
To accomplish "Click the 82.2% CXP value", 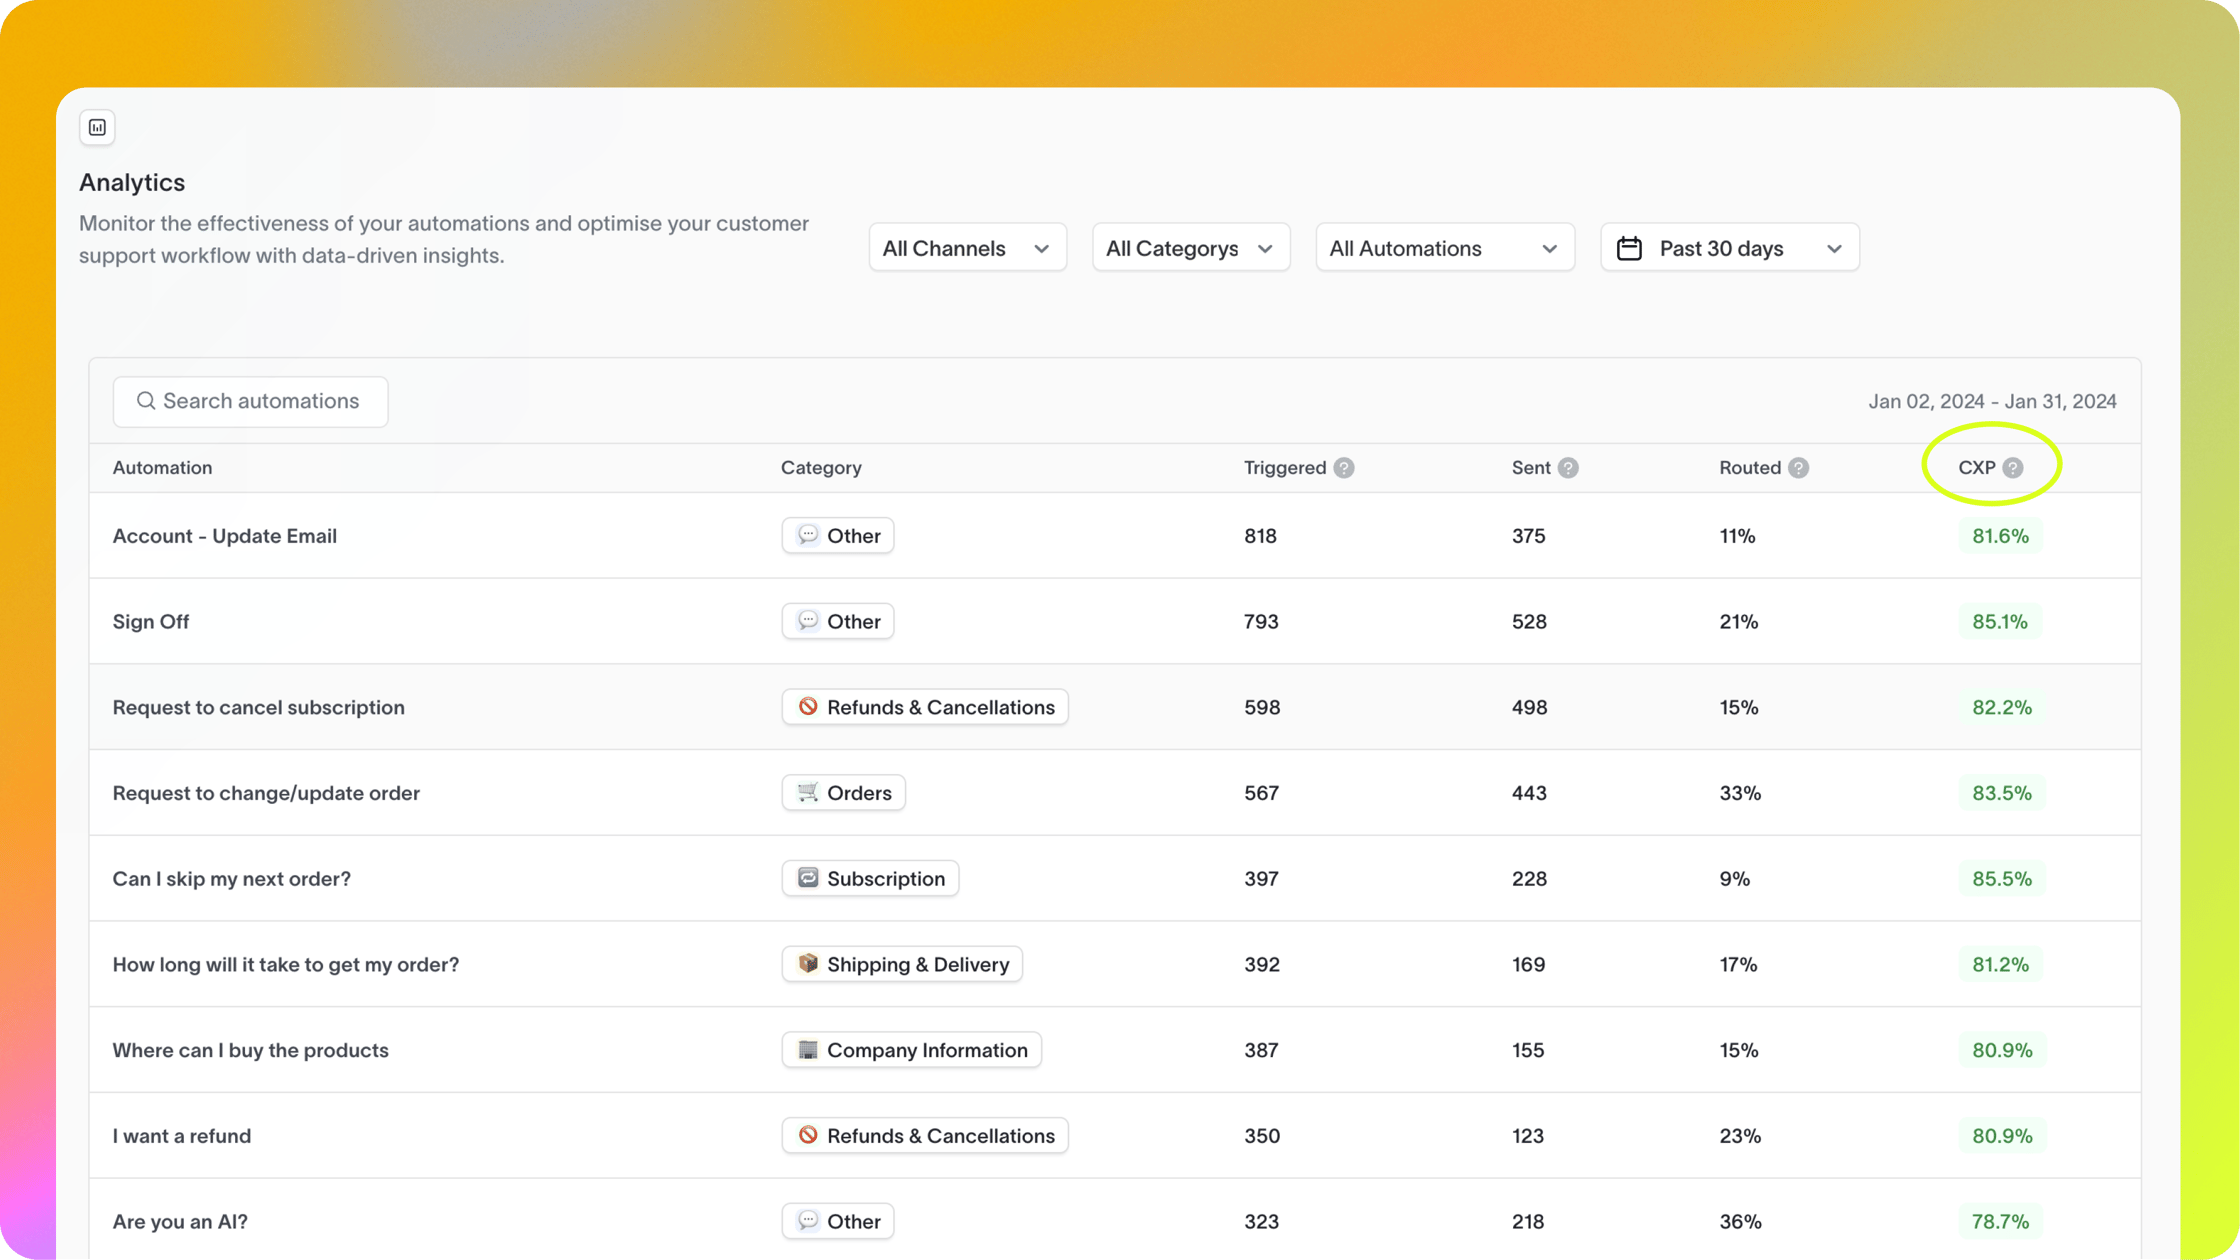I will (x=2002, y=707).
